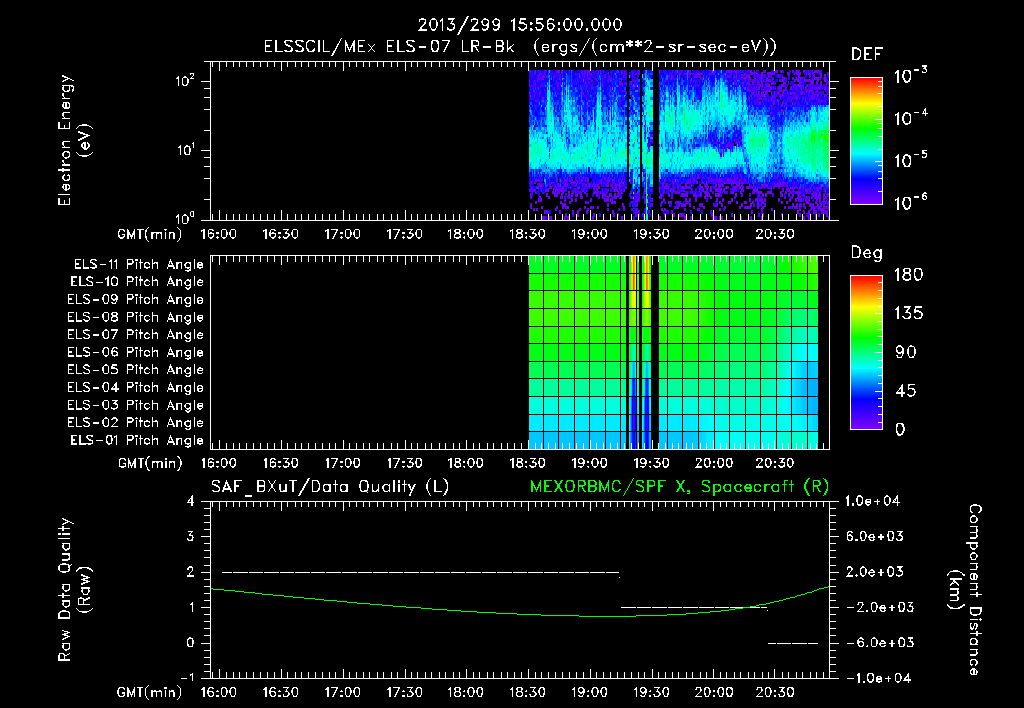This screenshot has height=708, width=1024.
Task: Click the 90 label on Deg scale
Action: [x=906, y=352]
